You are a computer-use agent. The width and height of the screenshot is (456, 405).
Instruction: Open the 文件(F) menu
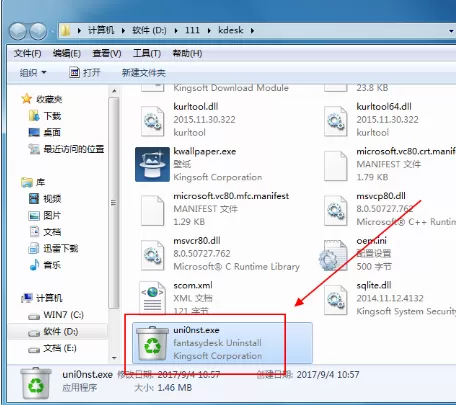[x=27, y=53]
